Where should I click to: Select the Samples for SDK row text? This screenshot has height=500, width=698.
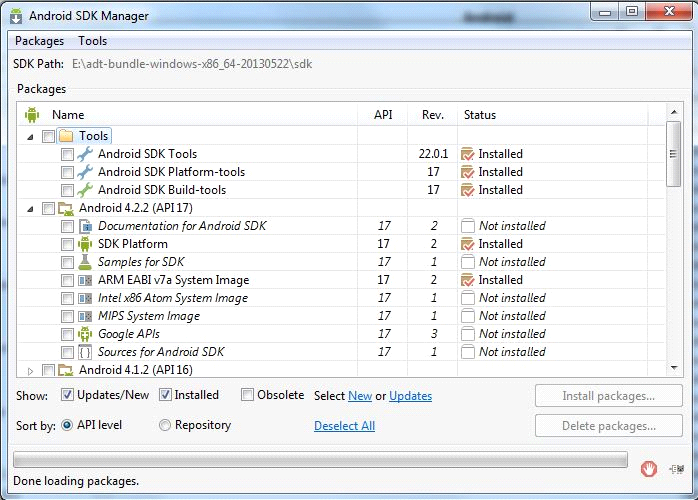pyautogui.click(x=141, y=262)
